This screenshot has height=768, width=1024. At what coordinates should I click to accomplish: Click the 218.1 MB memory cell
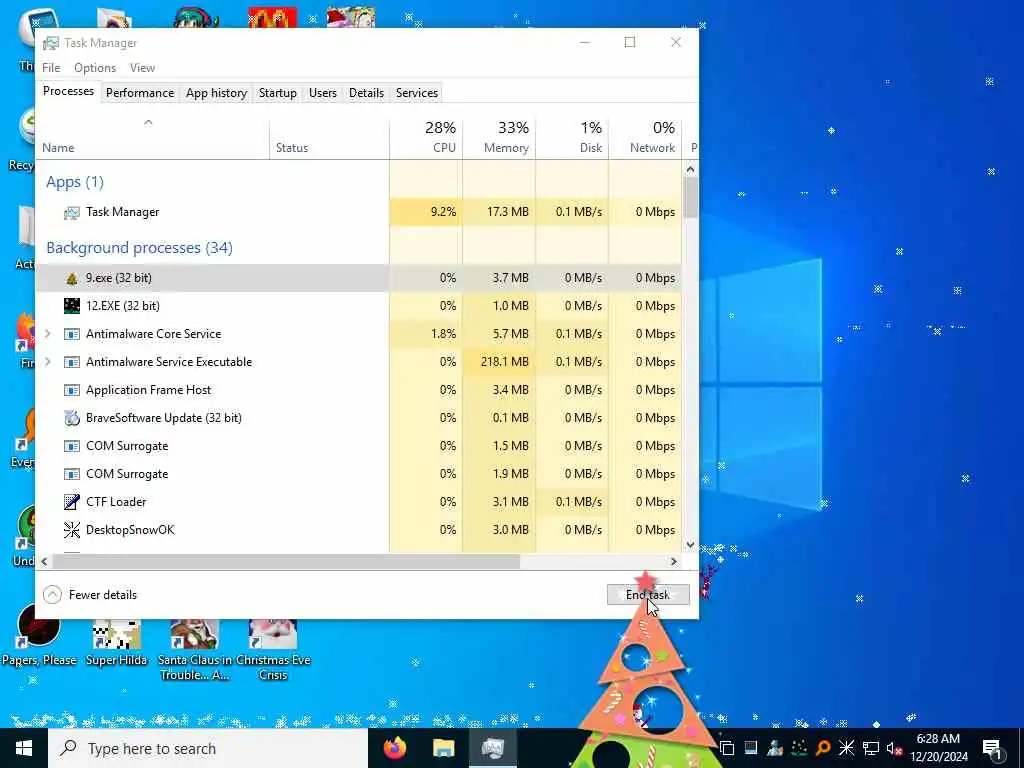pyautogui.click(x=500, y=362)
